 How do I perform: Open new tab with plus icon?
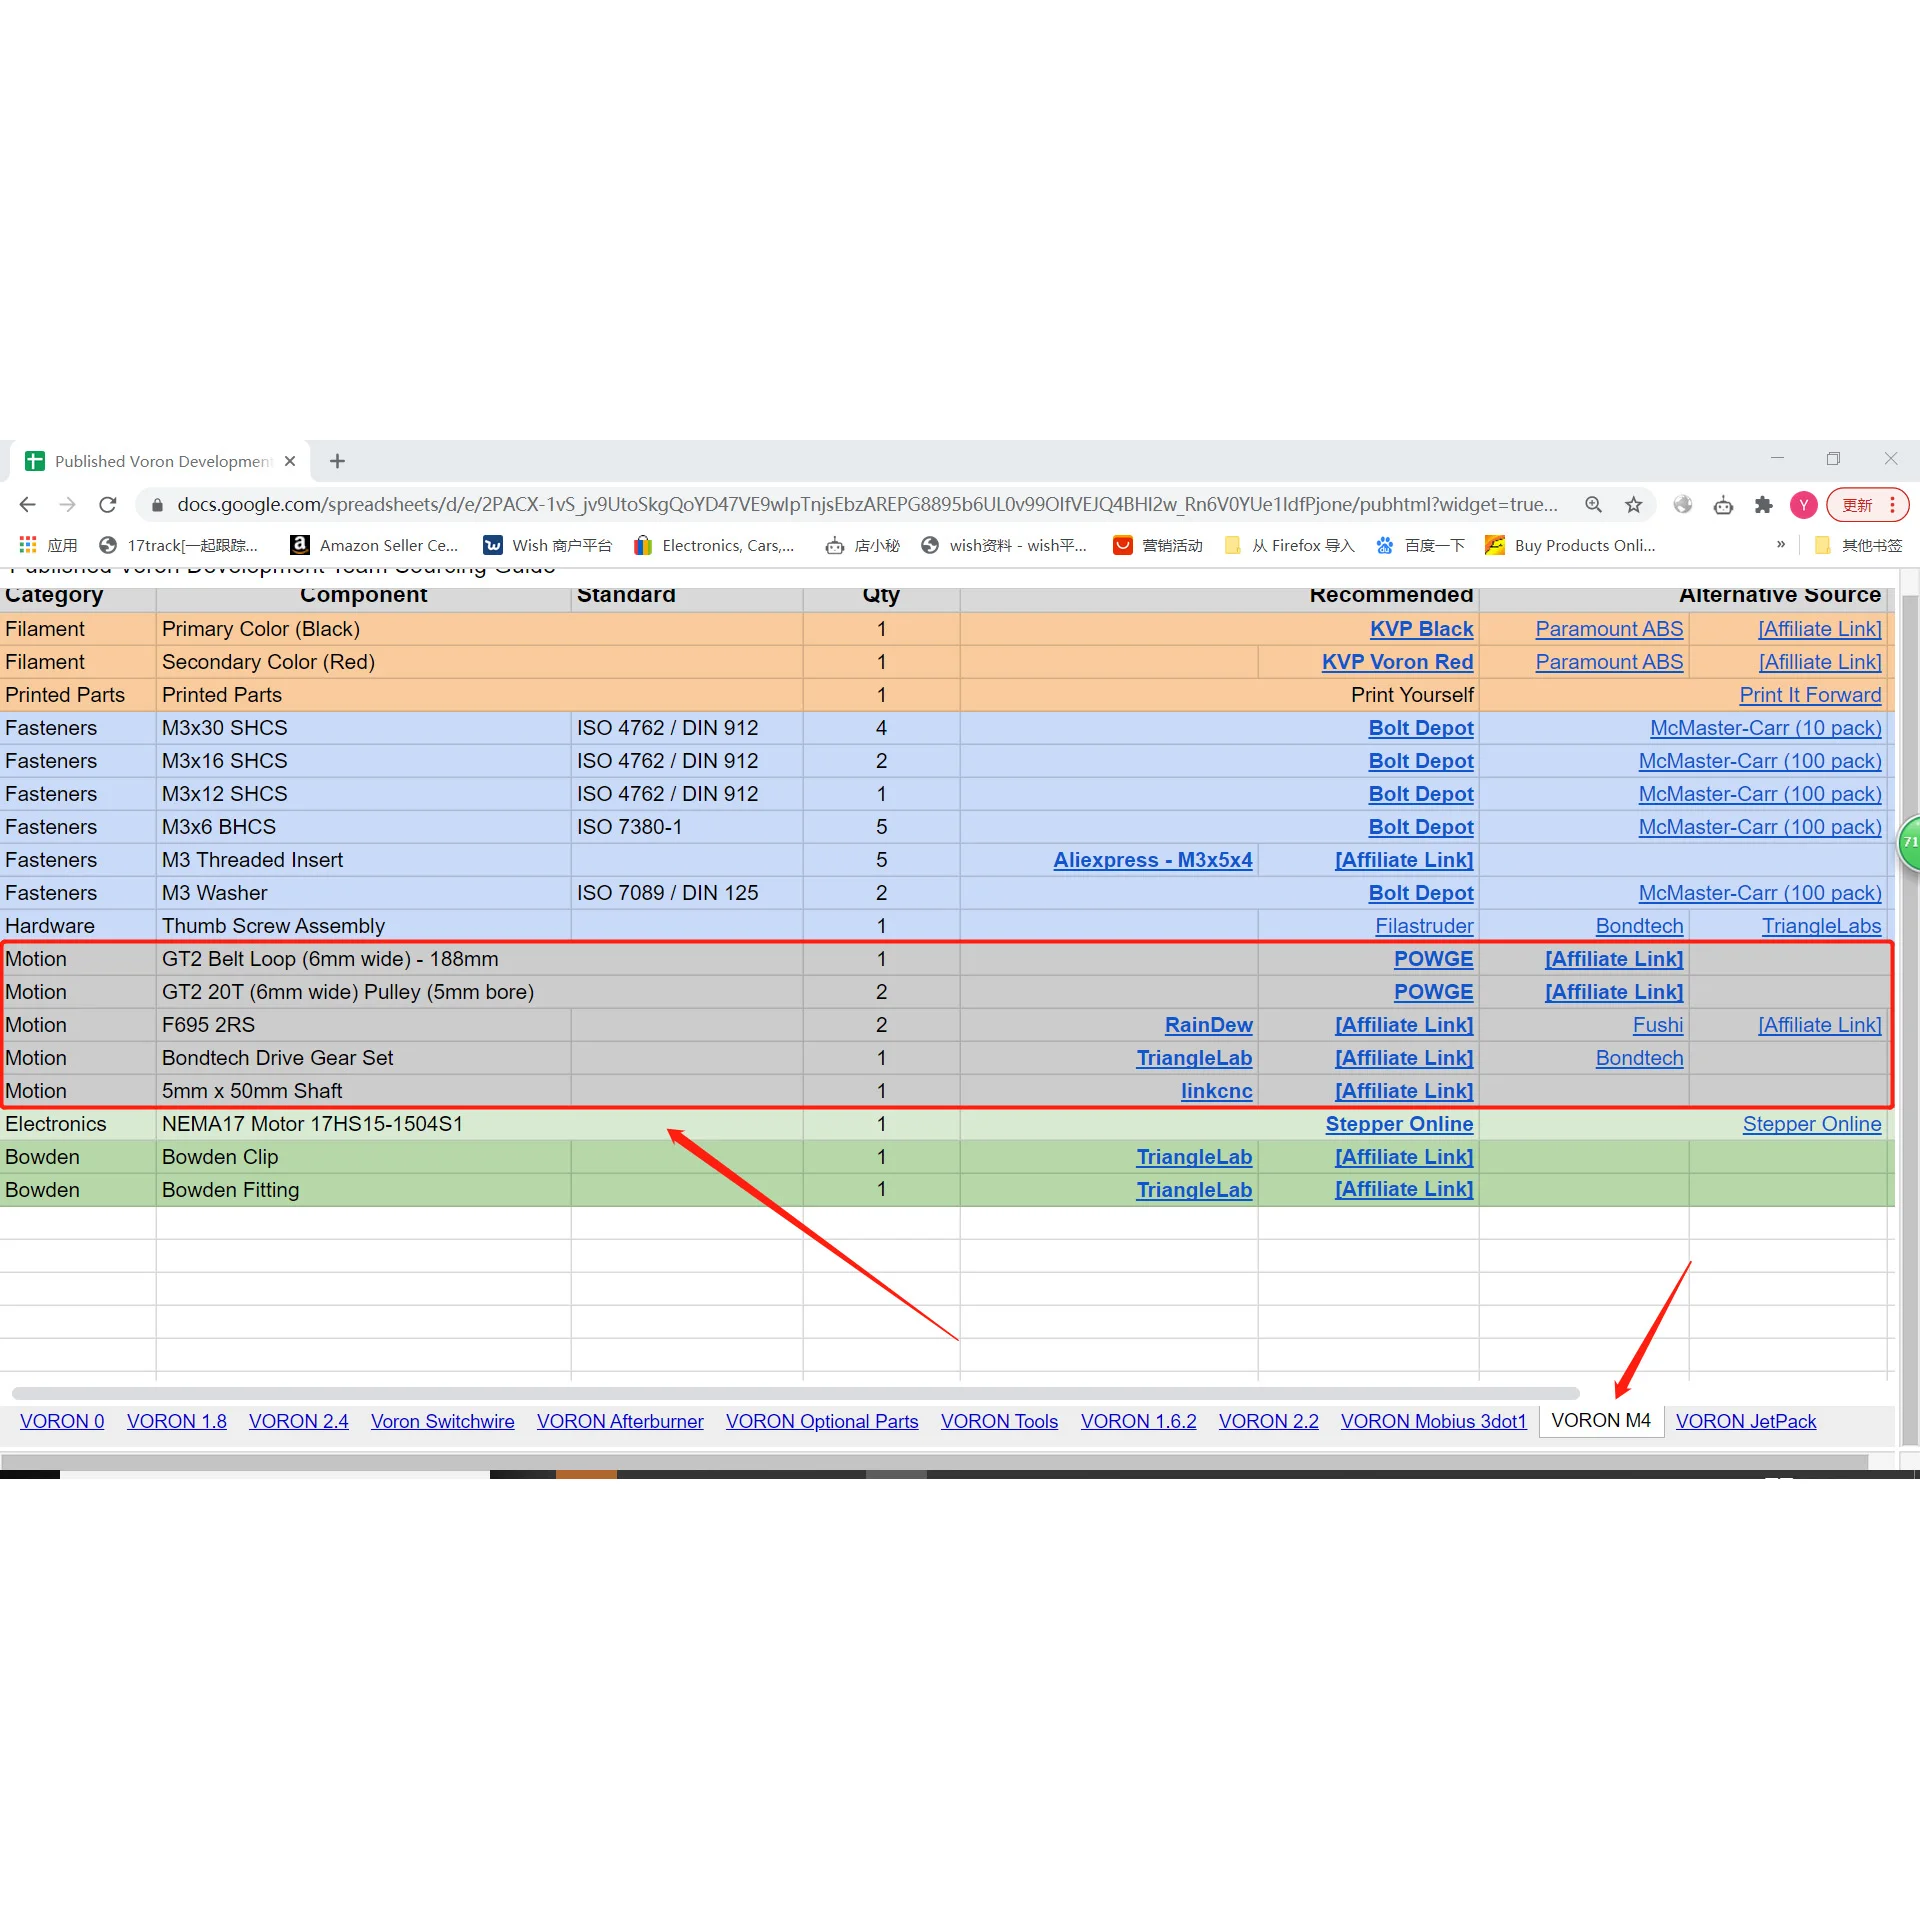coord(337,461)
